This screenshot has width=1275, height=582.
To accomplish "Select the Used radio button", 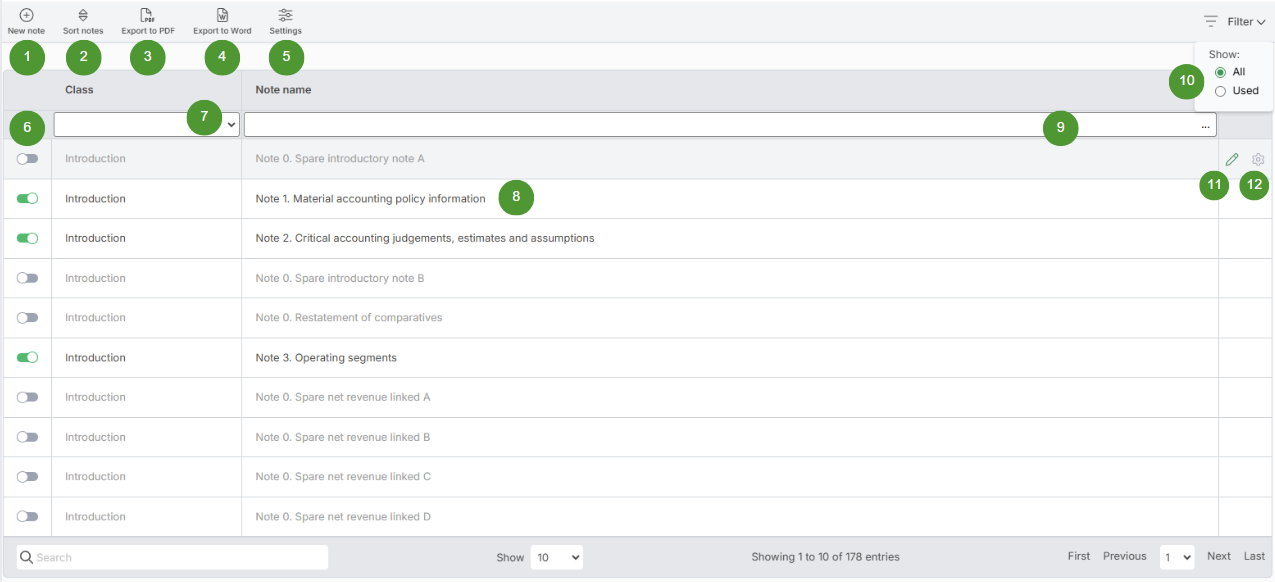I will (x=1220, y=91).
